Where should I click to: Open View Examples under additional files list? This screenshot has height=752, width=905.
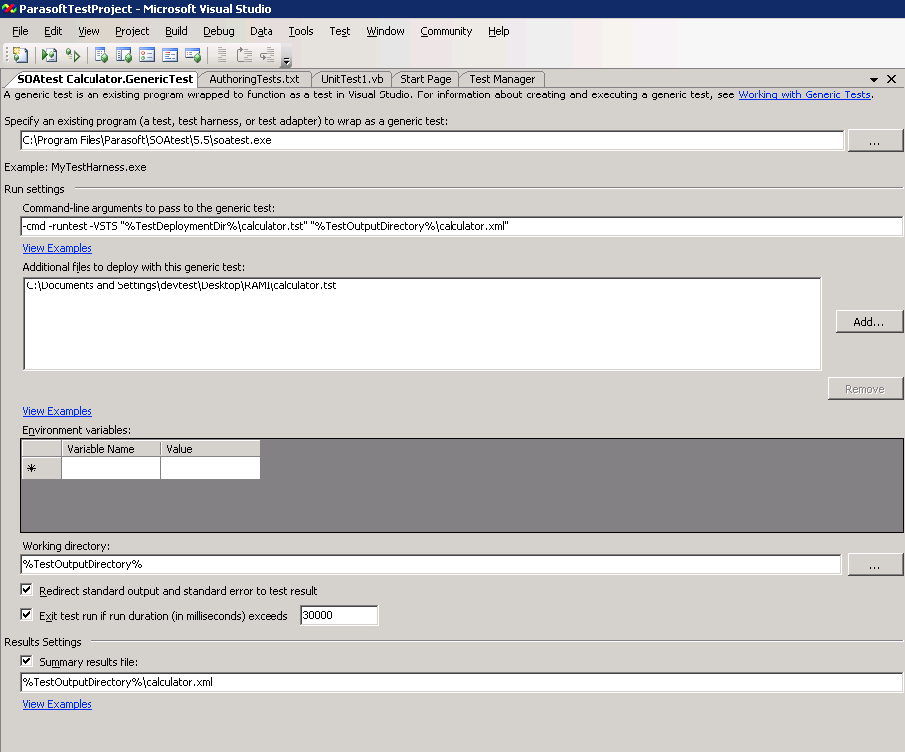click(57, 411)
